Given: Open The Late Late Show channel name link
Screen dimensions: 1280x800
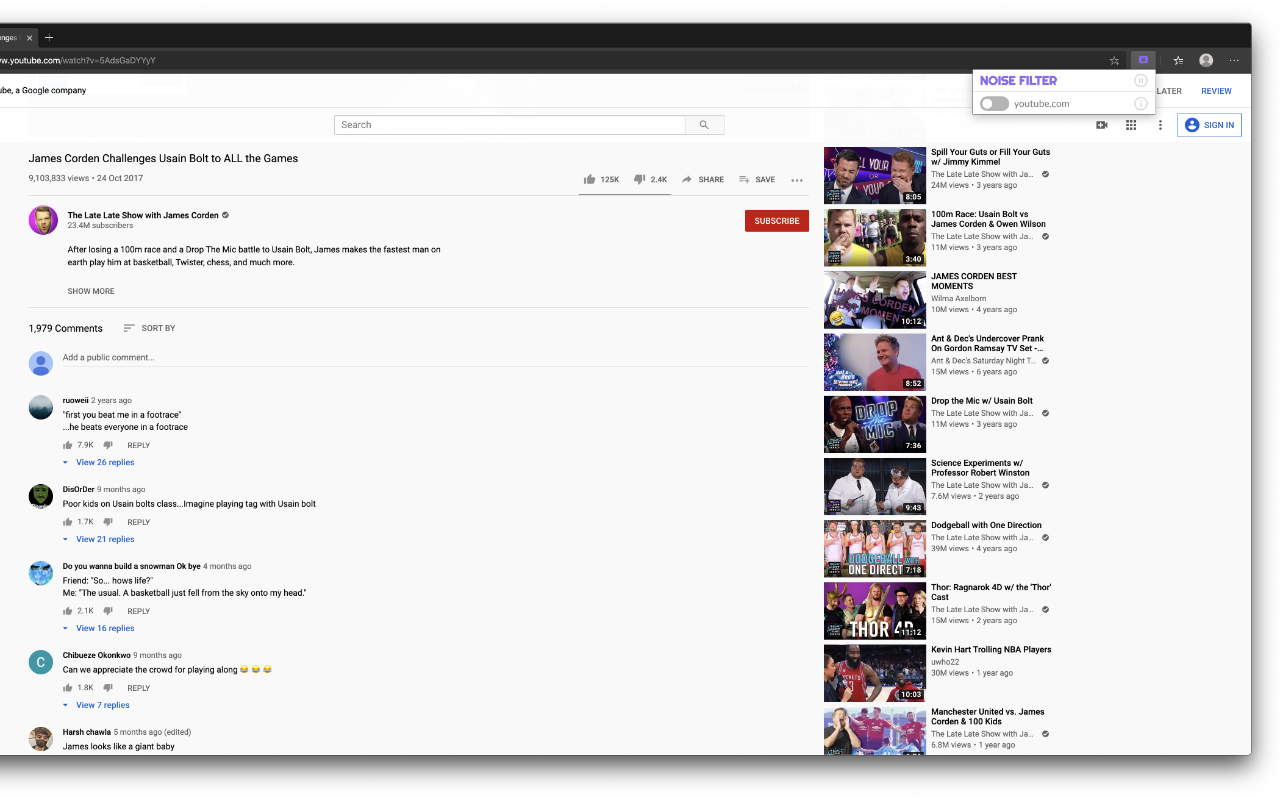Looking at the screenshot, I should (x=143, y=215).
